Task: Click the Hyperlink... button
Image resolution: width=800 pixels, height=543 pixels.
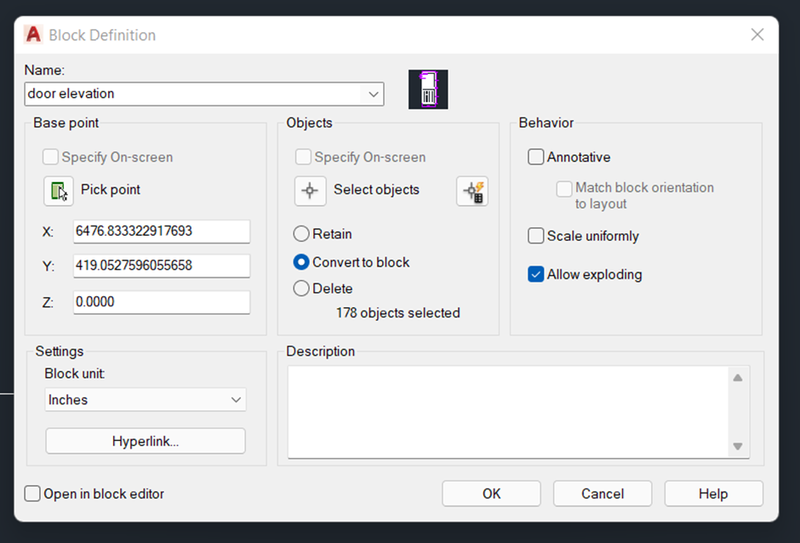Action: point(145,441)
